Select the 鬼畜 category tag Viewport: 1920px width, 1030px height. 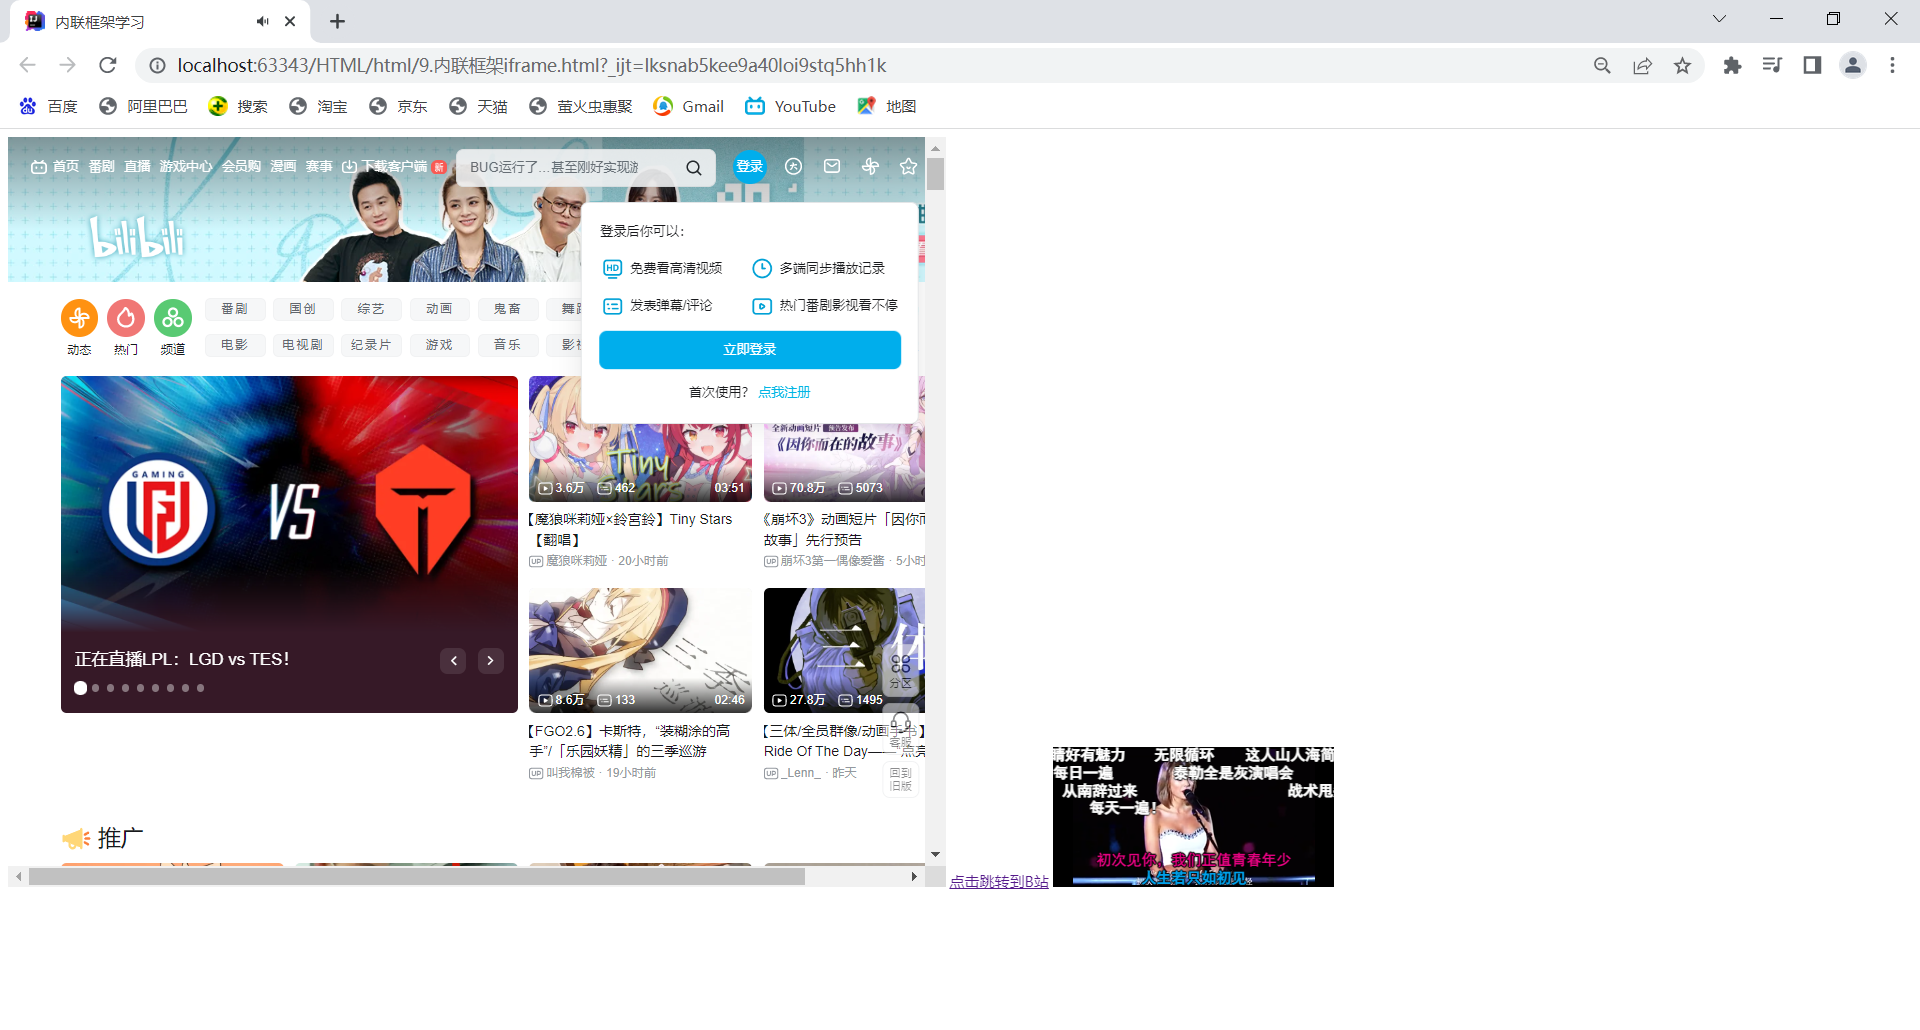507,309
